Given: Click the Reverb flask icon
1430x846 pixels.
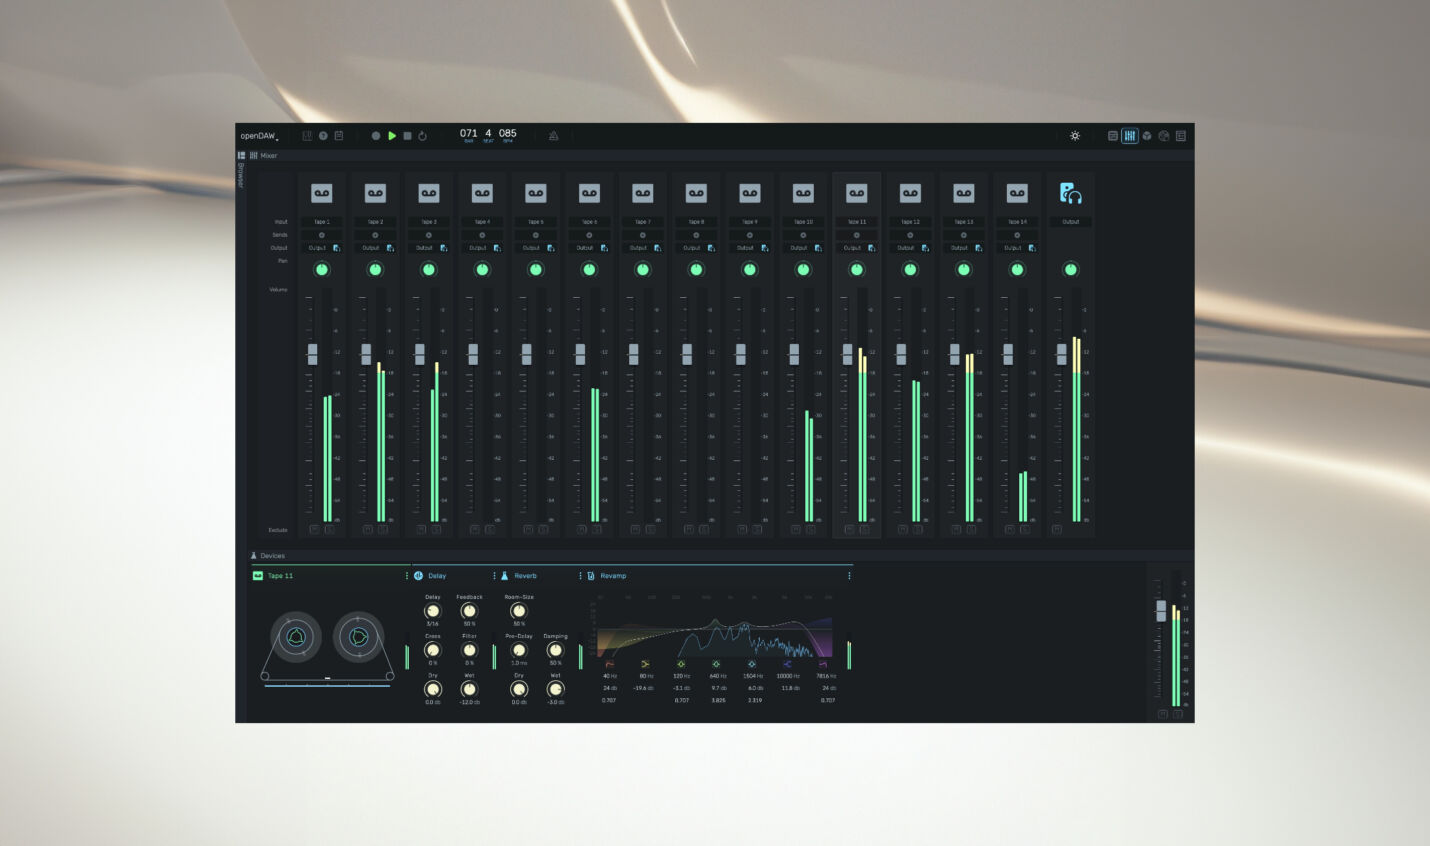Looking at the screenshot, I should 505,575.
